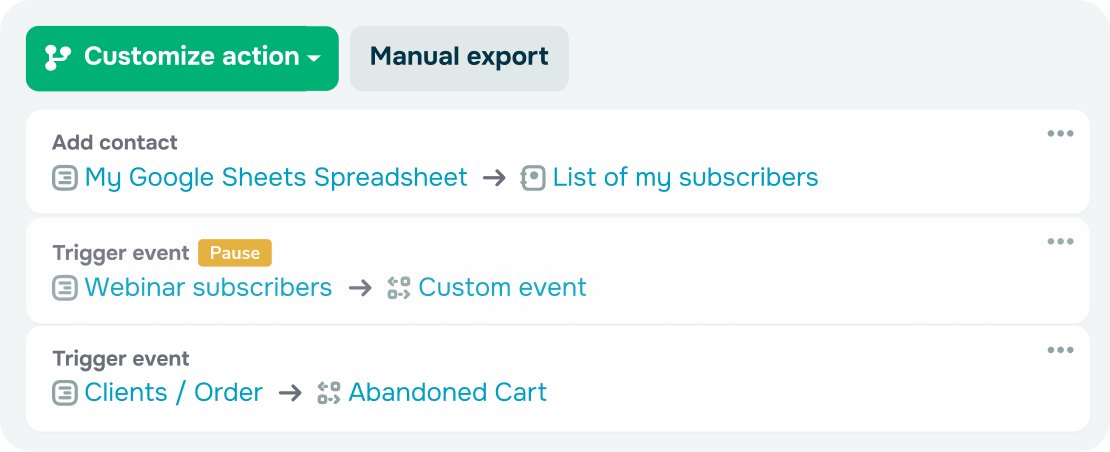Click address book icon beside List of my subscribers
The height and width of the screenshot is (452, 1110).
point(533,179)
